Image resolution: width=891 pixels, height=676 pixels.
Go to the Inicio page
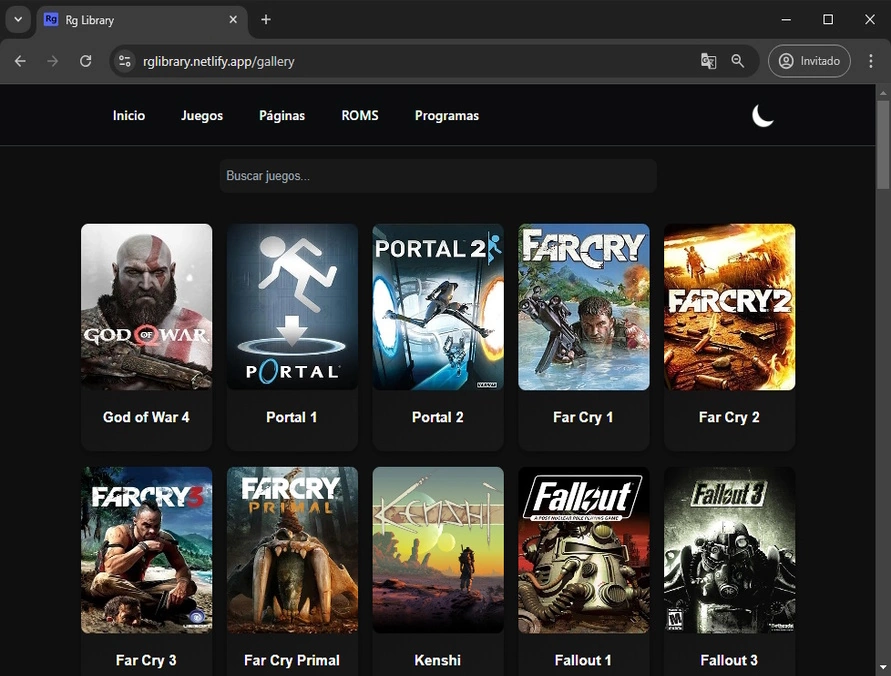pyautogui.click(x=129, y=115)
